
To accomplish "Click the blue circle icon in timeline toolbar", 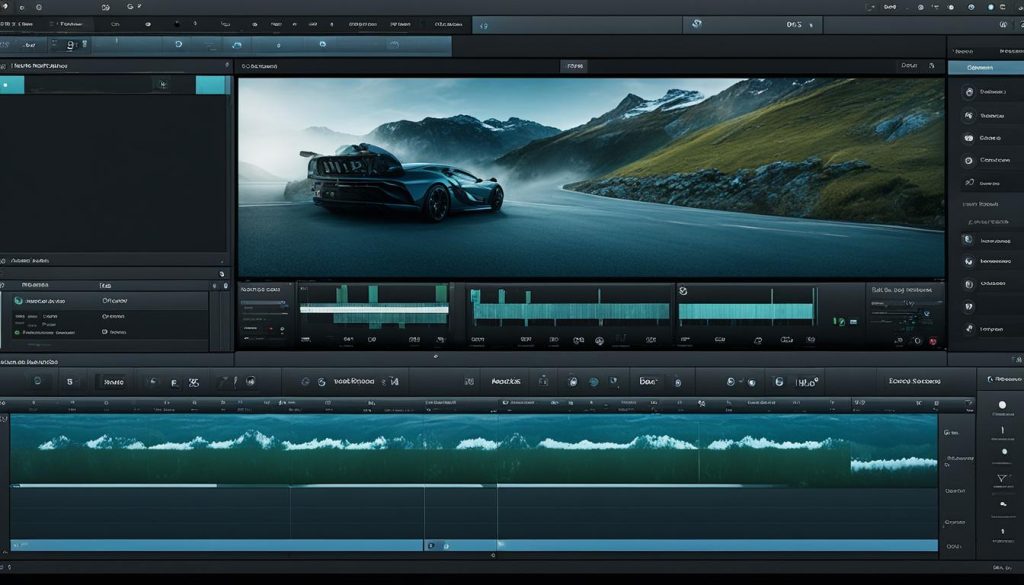I will click(594, 382).
